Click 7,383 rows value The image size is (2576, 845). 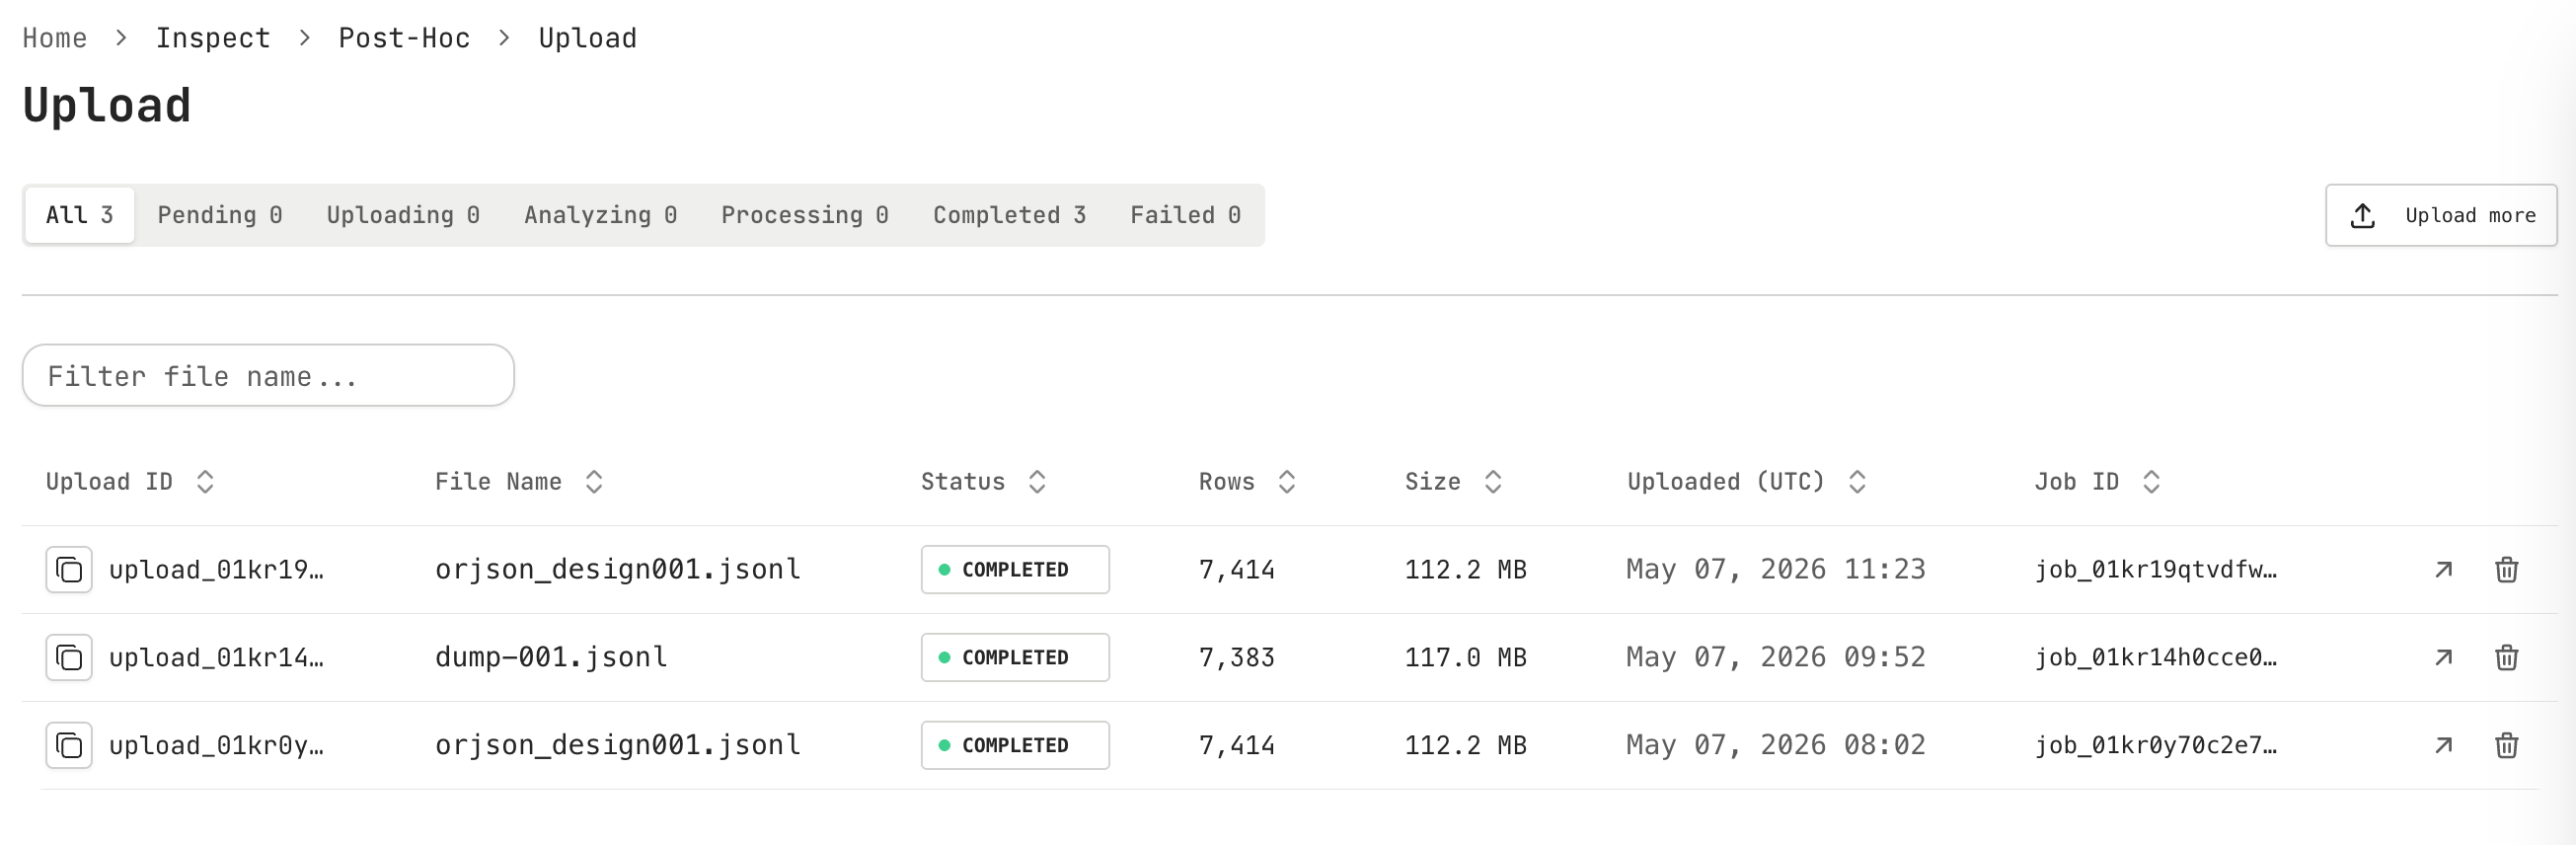click(1237, 658)
